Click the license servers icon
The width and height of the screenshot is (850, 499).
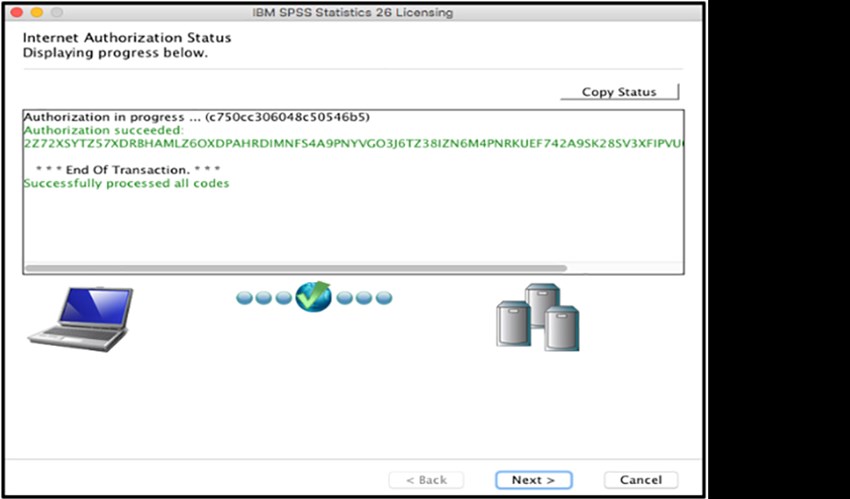pos(538,317)
